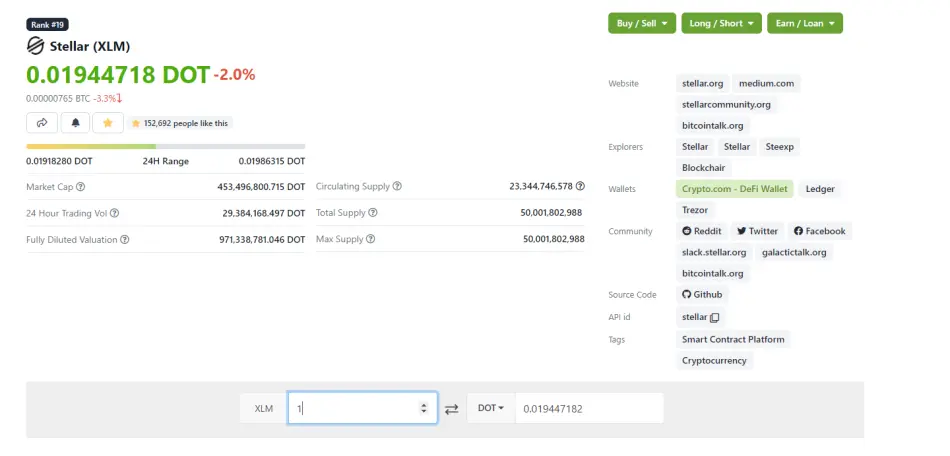Click the Max Supply help icon
Image resolution: width=950 pixels, height=456 pixels.
tap(370, 239)
